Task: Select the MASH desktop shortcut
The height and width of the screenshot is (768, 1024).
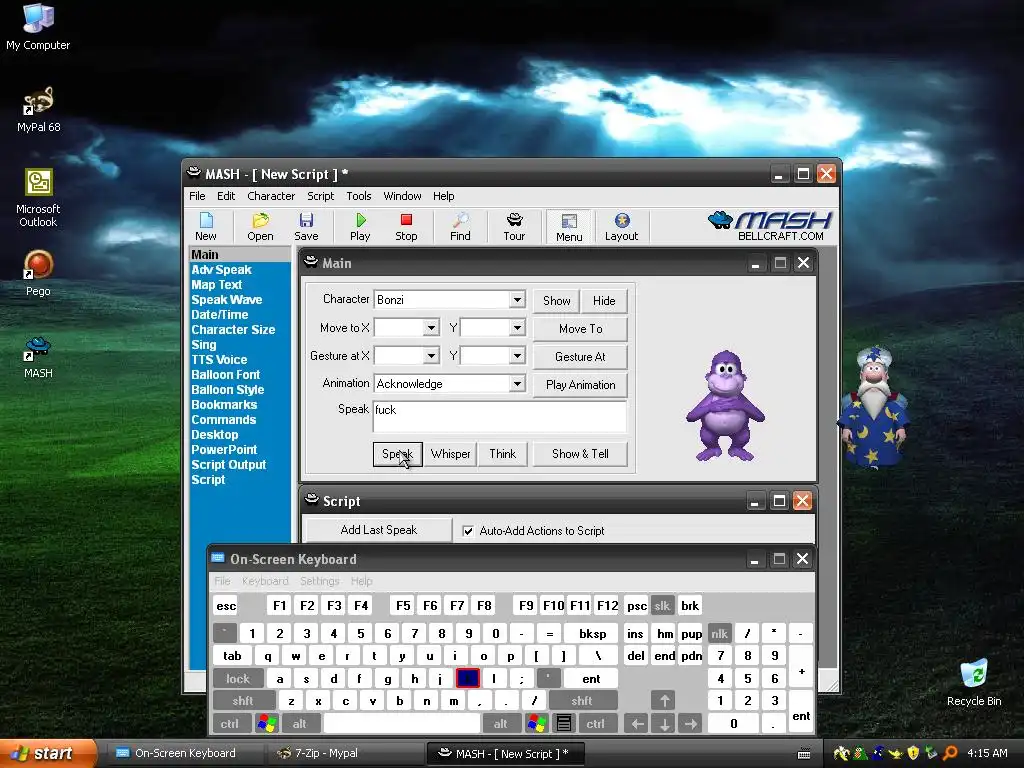Action: click(x=38, y=357)
